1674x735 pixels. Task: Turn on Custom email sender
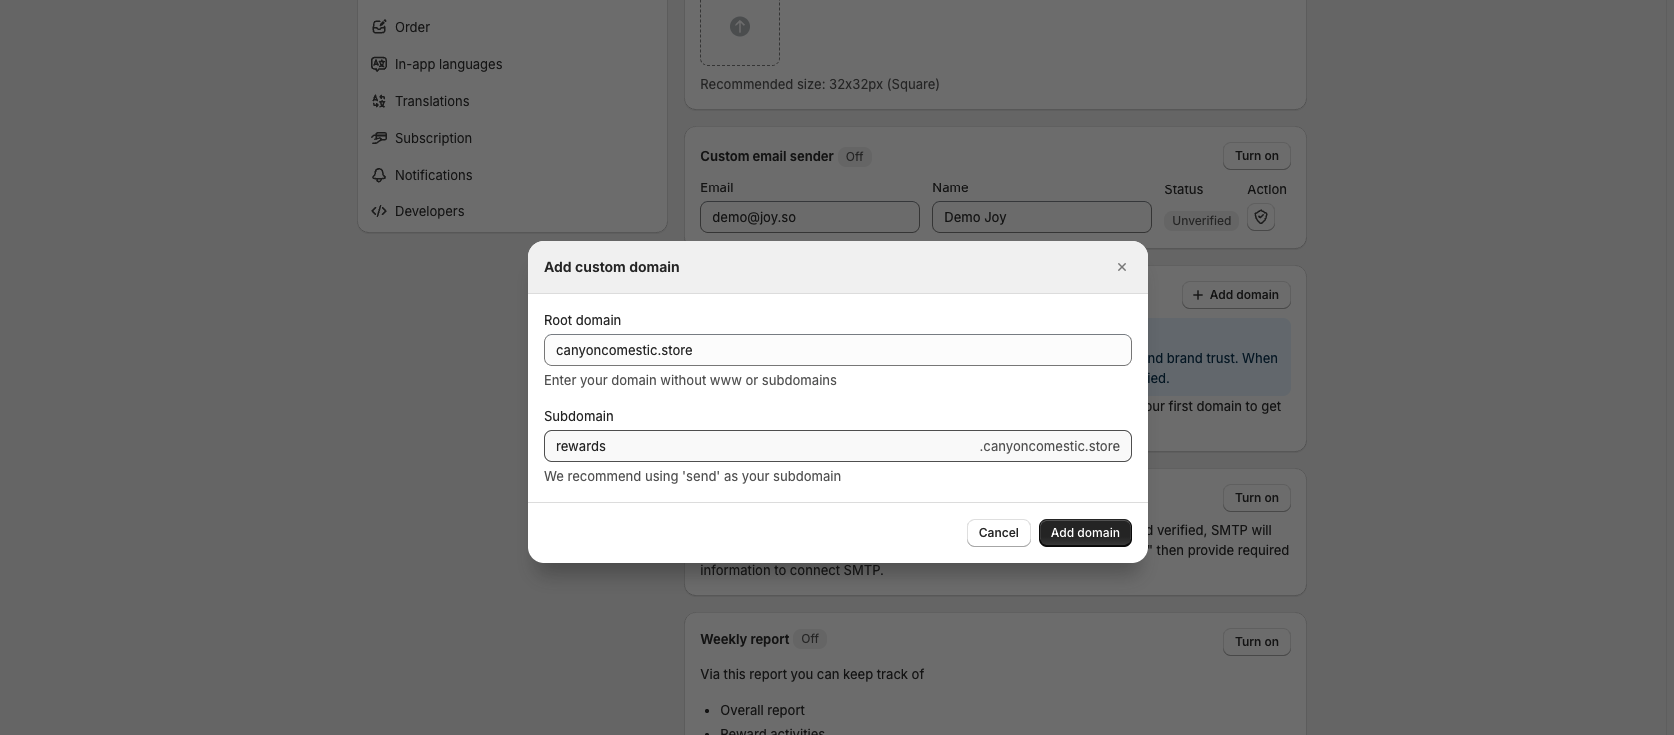[x=1256, y=156]
